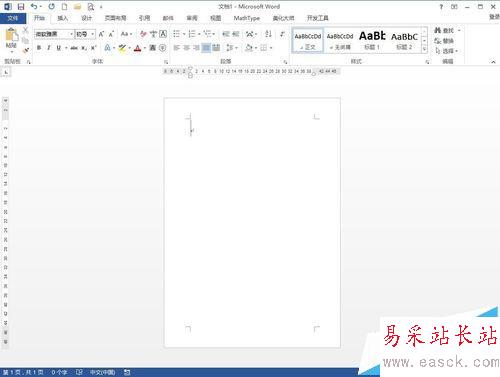Open the Font dialog launcher
Screen dimensions: 500x377
pos(166,62)
